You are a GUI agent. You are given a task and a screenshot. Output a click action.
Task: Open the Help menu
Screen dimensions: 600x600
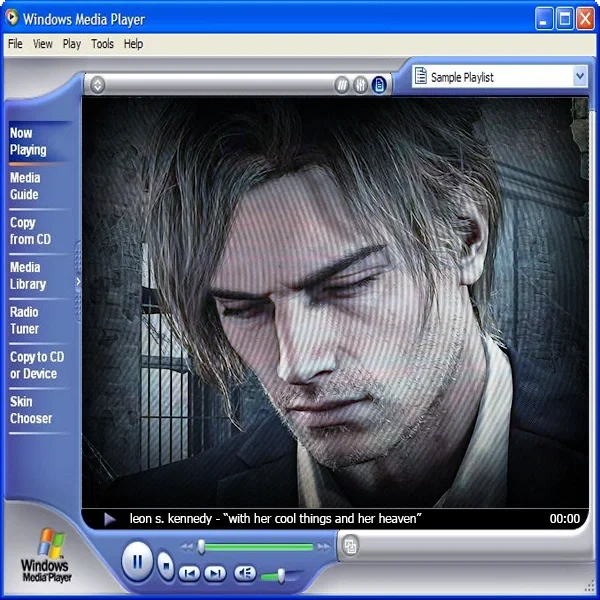[133, 44]
